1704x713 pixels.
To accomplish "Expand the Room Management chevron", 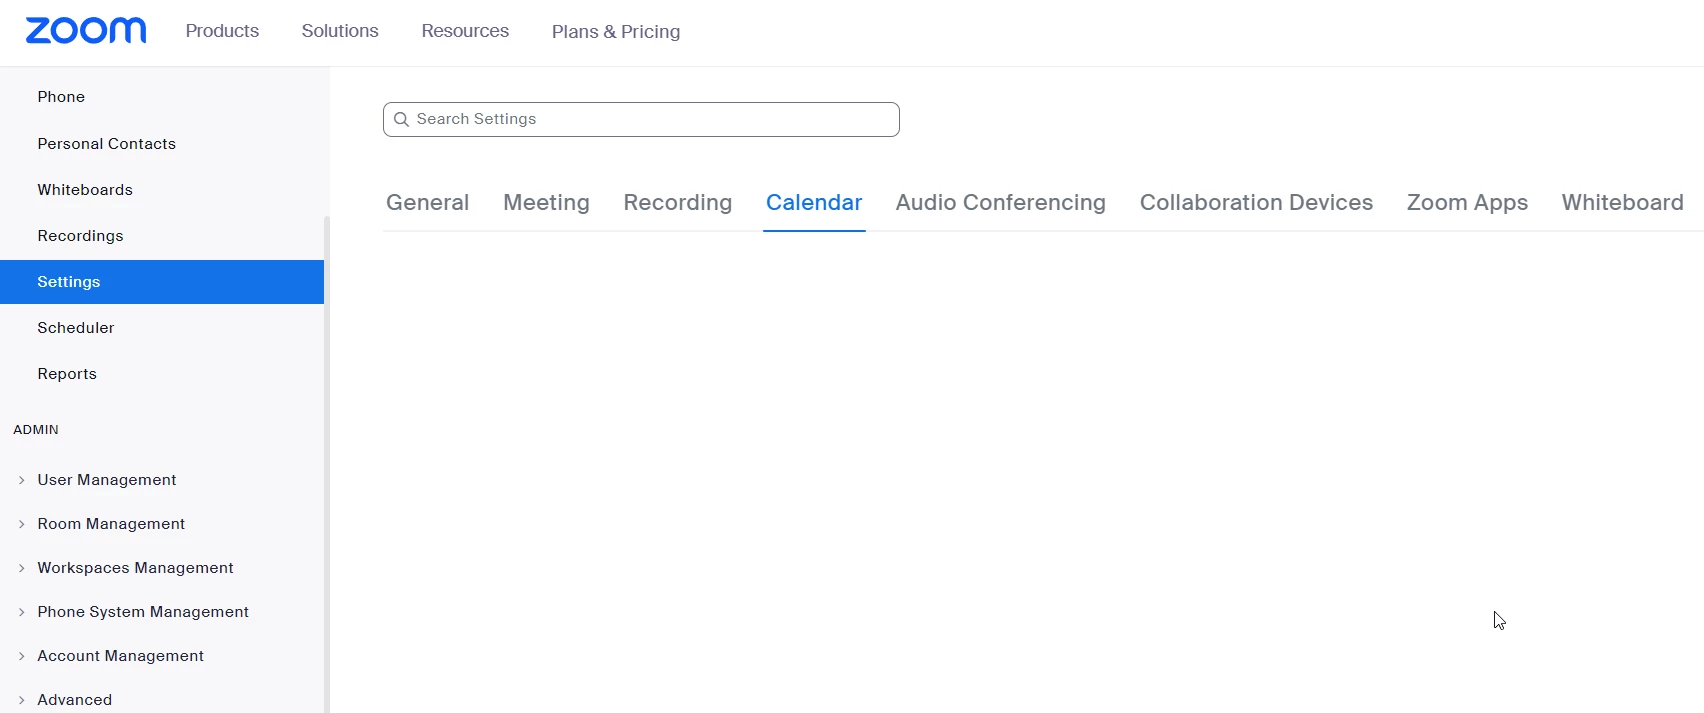I will tap(22, 524).
